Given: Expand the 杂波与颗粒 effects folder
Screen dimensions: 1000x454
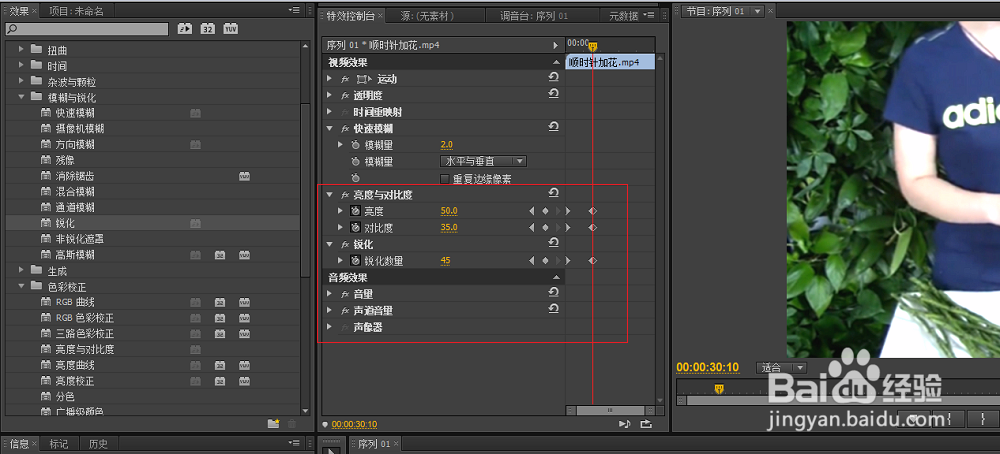Looking at the screenshot, I should coord(21,81).
